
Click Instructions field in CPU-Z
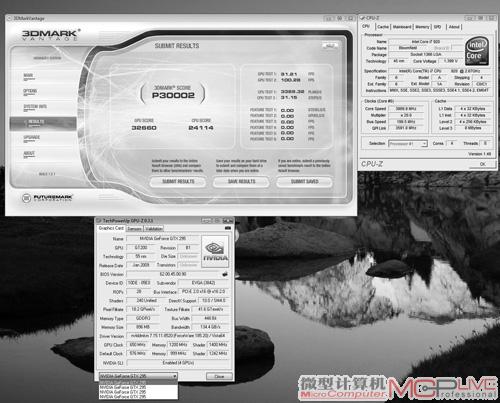(439, 90)
